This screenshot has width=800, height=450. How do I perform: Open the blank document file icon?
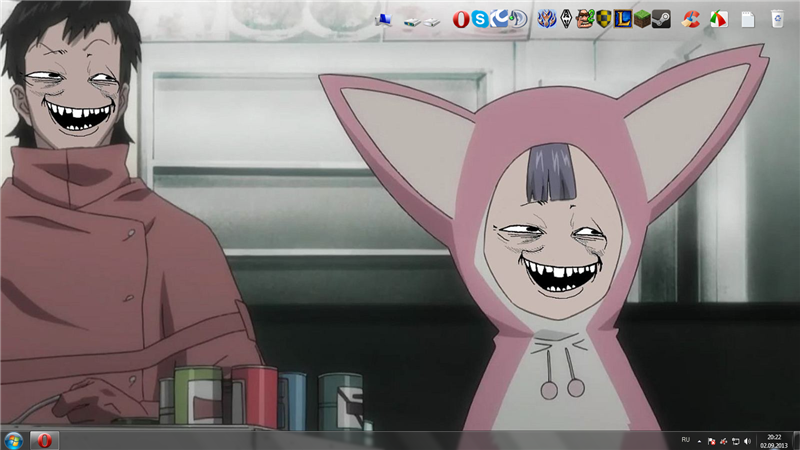[x=748, y=19]
